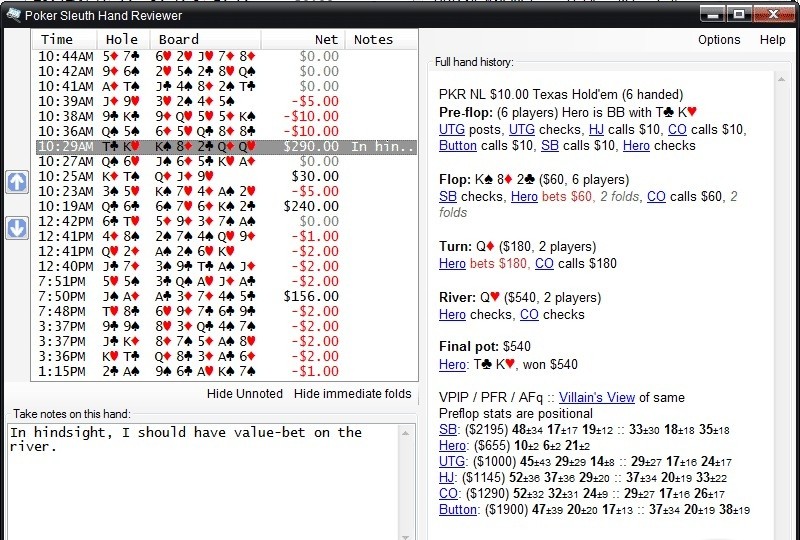
Task: Sort hands by Net column header
Action: pos(325,39)
